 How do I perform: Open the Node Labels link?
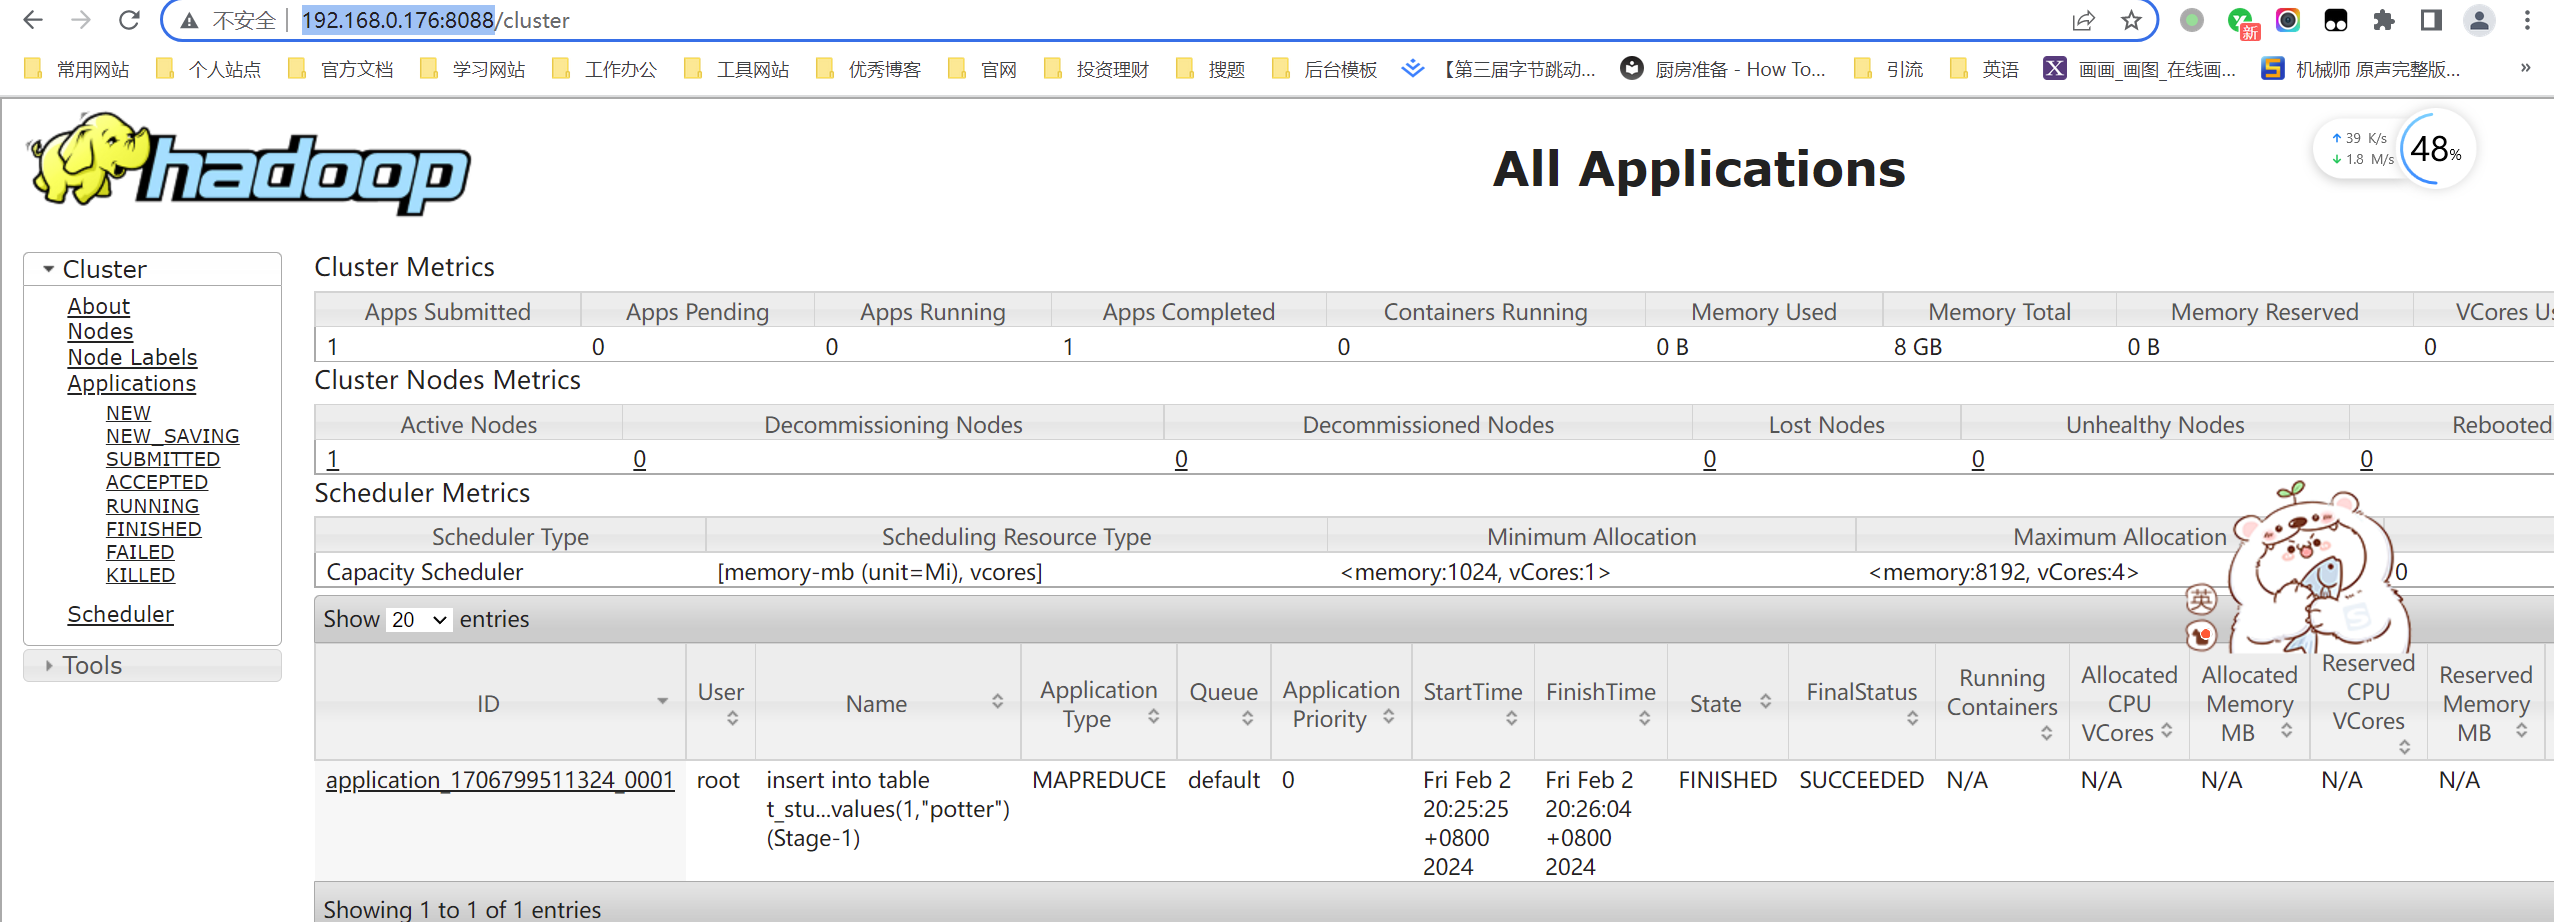coord(132,357)
